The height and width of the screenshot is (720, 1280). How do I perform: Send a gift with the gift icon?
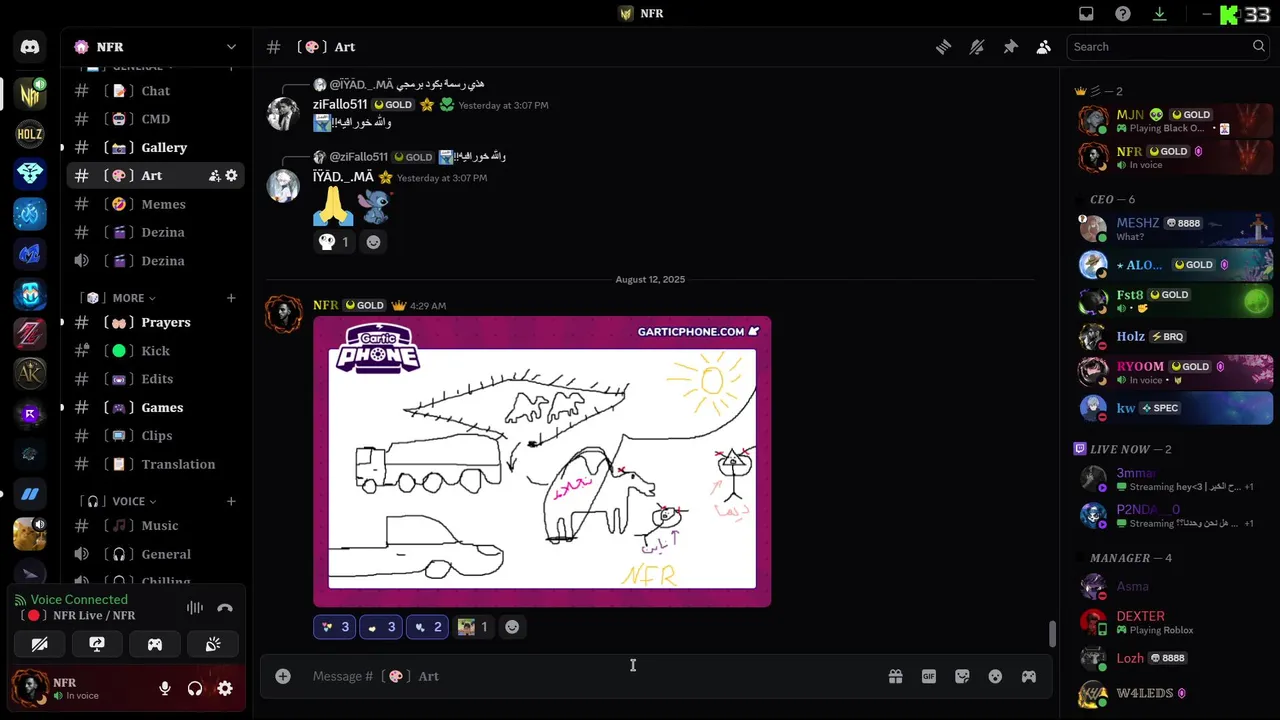point(895,676)
